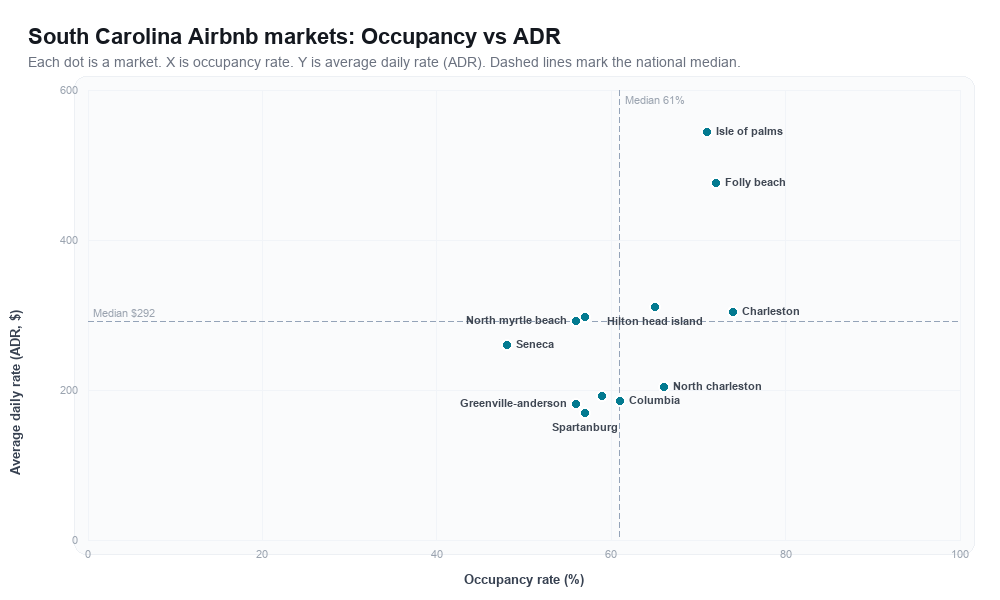This screenshot has width=1000, height=600.
Task: Select the dot touching North myrtle beach label
Action: click(x=576, y=321)
